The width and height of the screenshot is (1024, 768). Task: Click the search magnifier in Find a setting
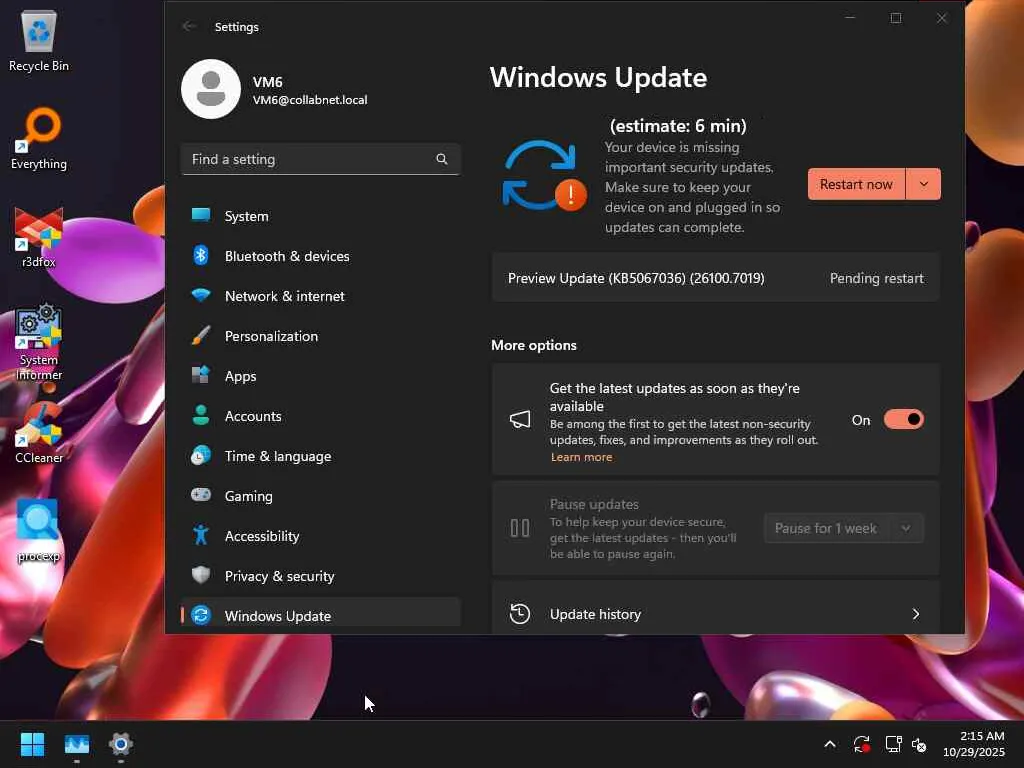442,159
